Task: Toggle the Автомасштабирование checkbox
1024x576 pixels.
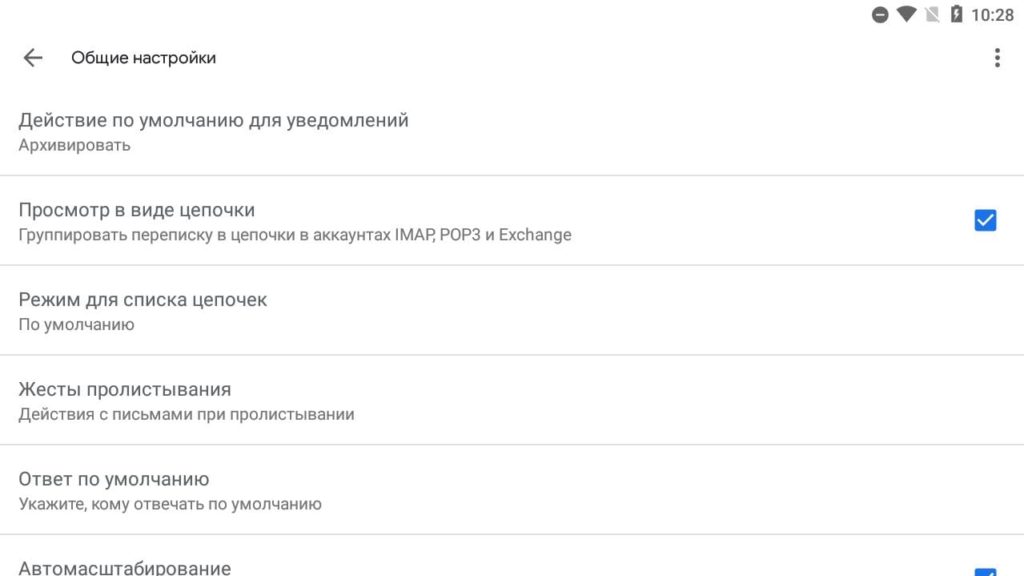Action: tap(985, 572)
